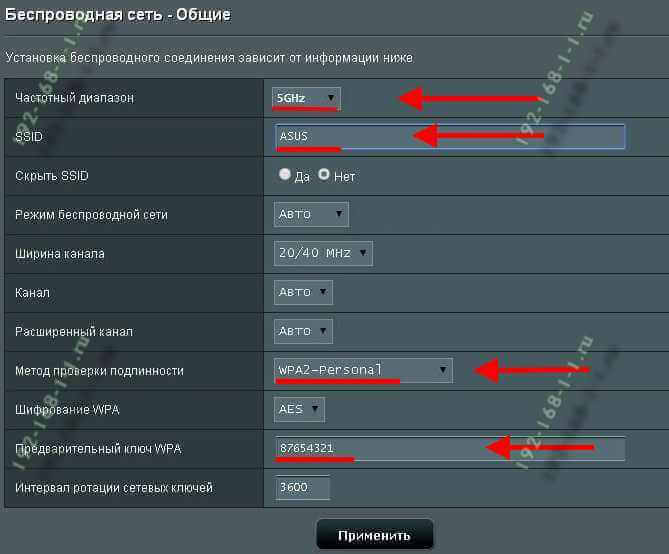This screenshot has width=669, height=554.
Task: Click the WPA pre-shared key field 87654321
Action: (x=450, y=449)
